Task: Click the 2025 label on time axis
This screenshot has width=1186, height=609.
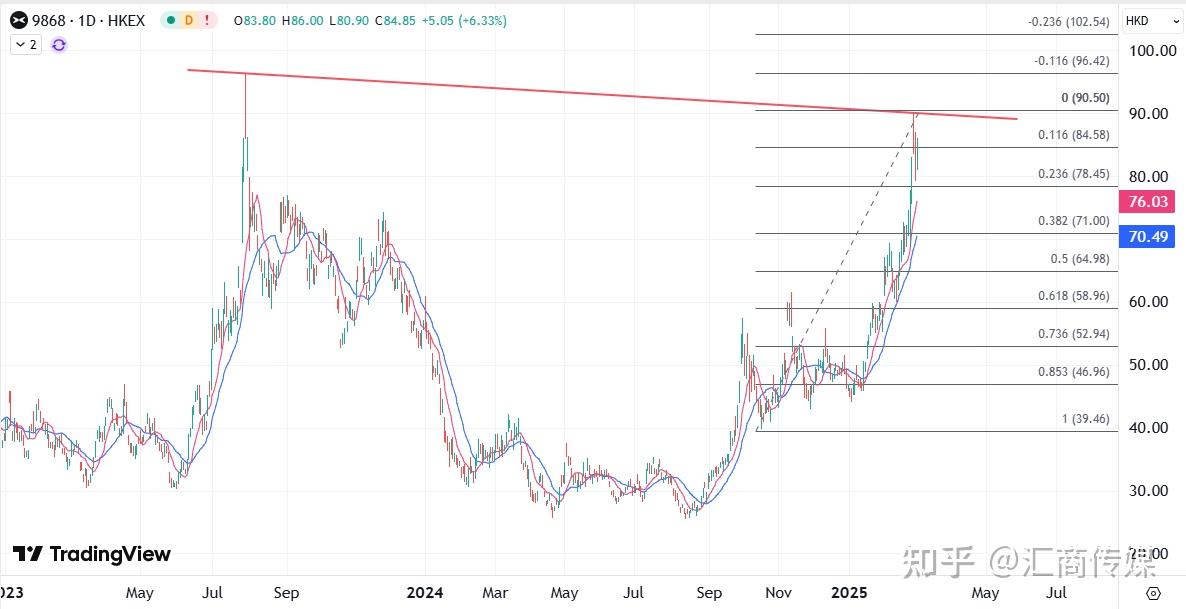Action: 849,593
